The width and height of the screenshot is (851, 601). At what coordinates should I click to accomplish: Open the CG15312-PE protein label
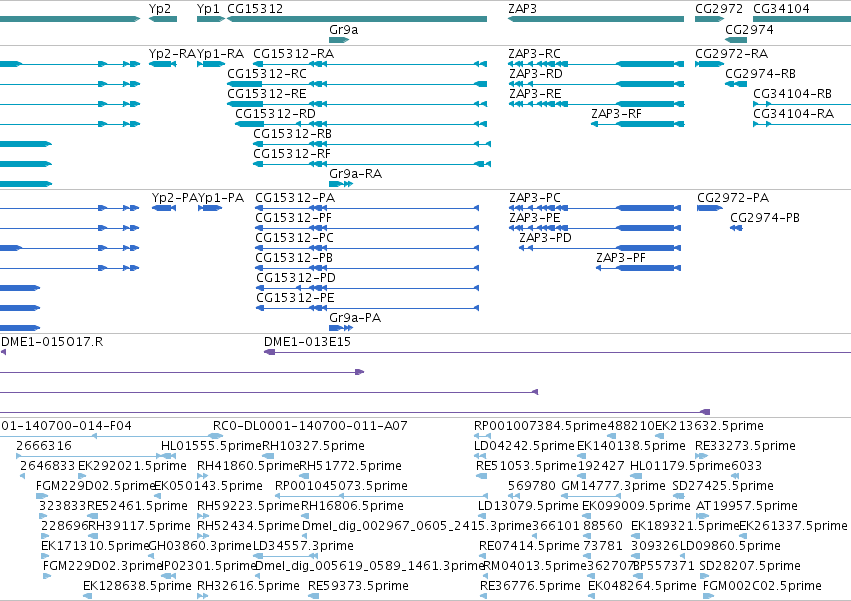coord(295,299)
